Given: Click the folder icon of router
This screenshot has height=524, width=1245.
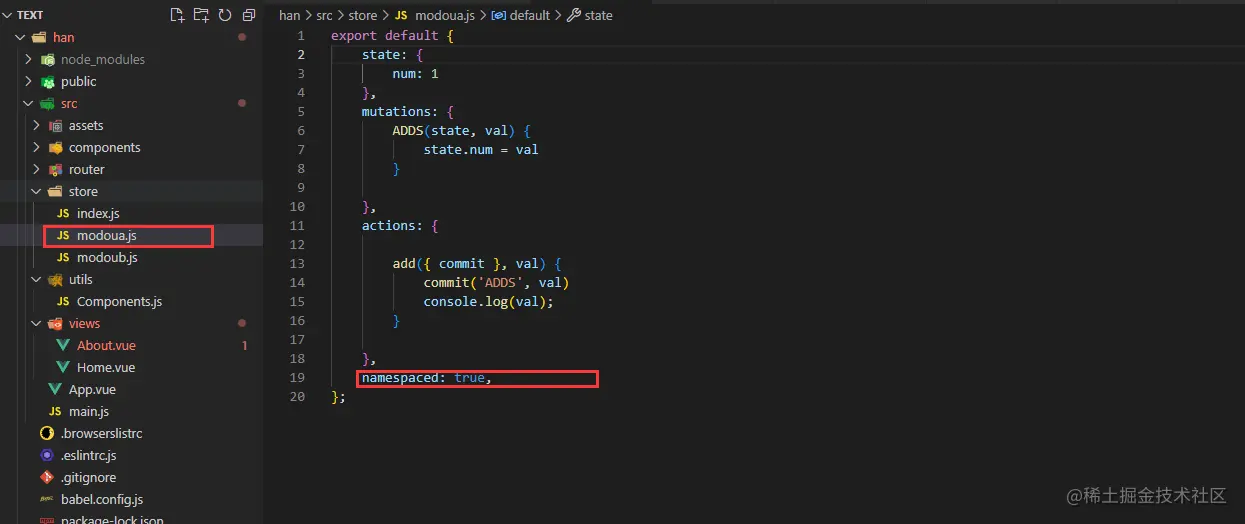Looking at the screenshot, I should click(55, 169).
